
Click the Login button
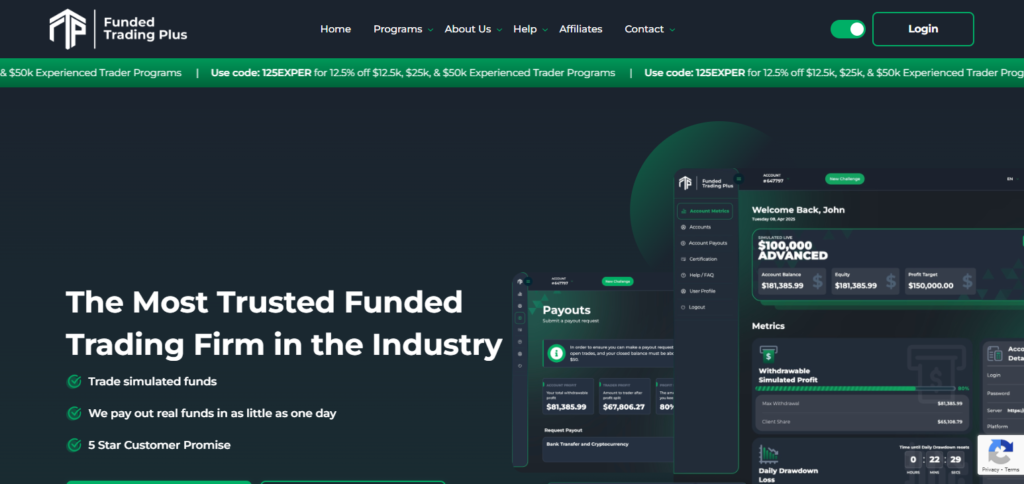click(923, 29)
